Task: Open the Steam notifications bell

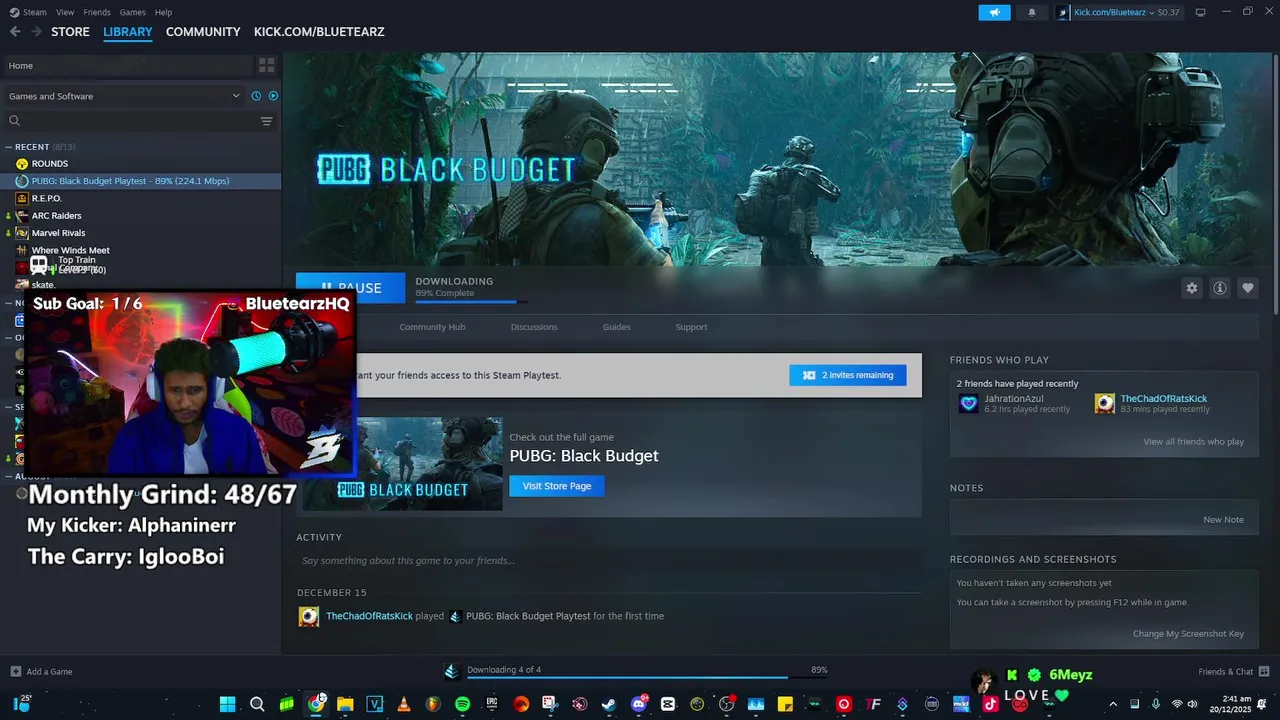Action: 1032,12
